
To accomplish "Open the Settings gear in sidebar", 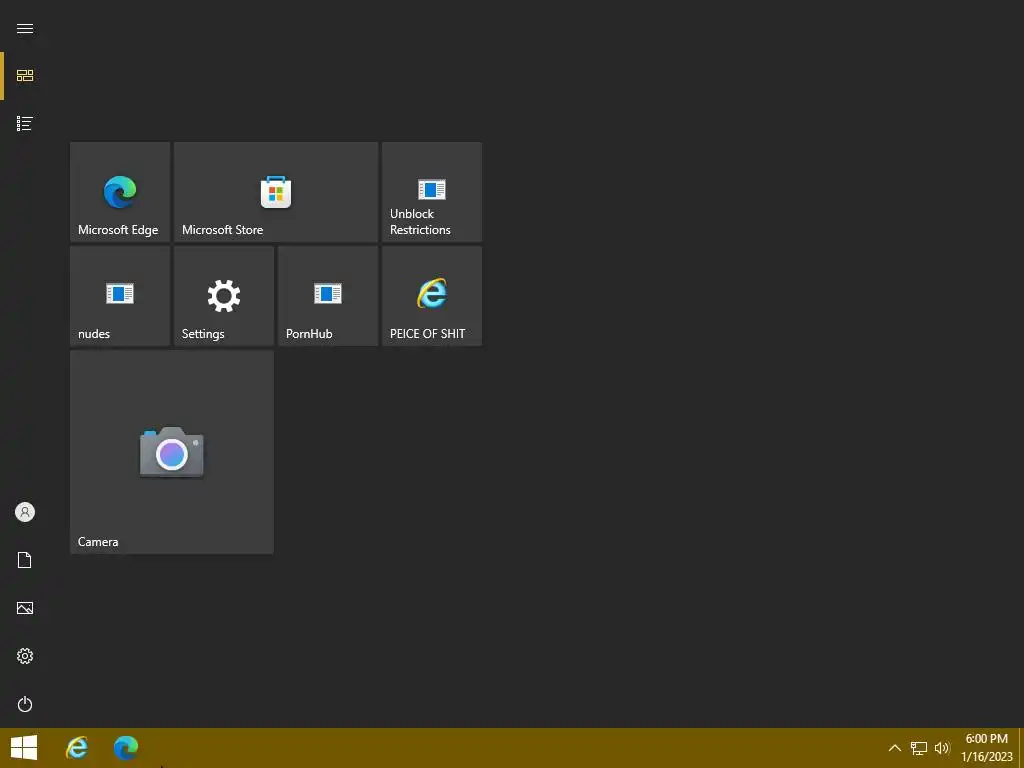I will tap(25, 656).
